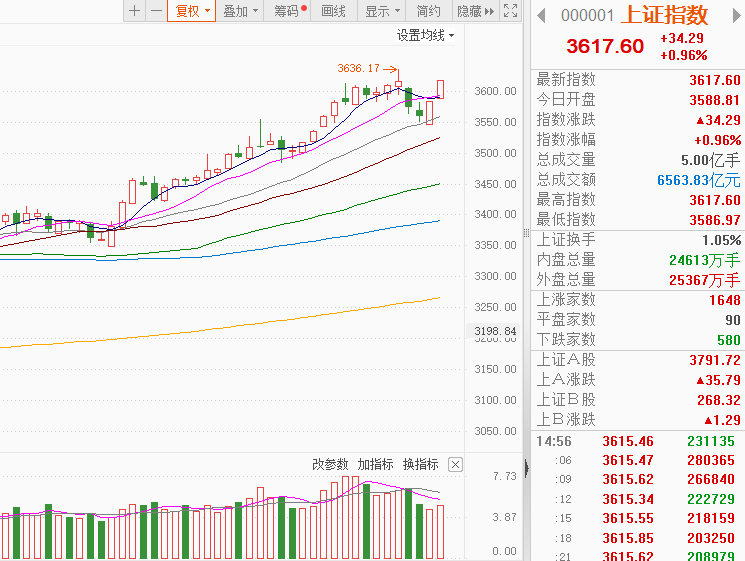Click 指数涨跌 value 34.29
Image resolution: width=745 pixels, height=561 pixels.
tap(718, 120)
